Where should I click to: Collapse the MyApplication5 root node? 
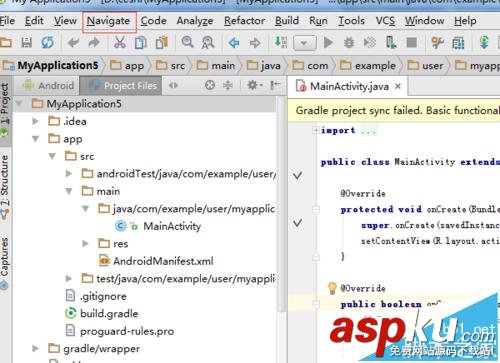coord(19,103)
